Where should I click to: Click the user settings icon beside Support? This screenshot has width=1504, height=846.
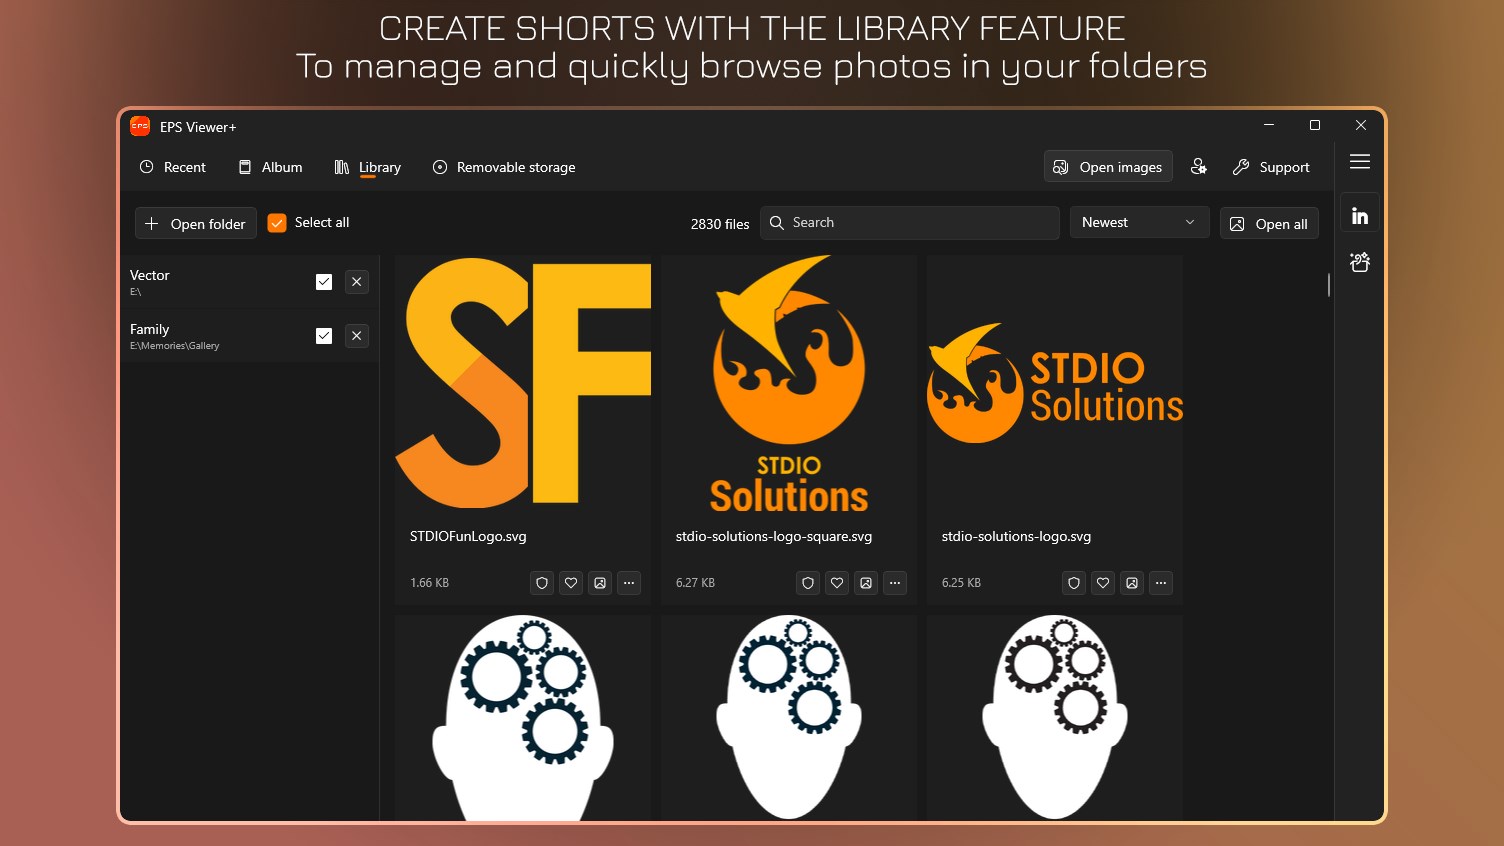click(1198, 167)
